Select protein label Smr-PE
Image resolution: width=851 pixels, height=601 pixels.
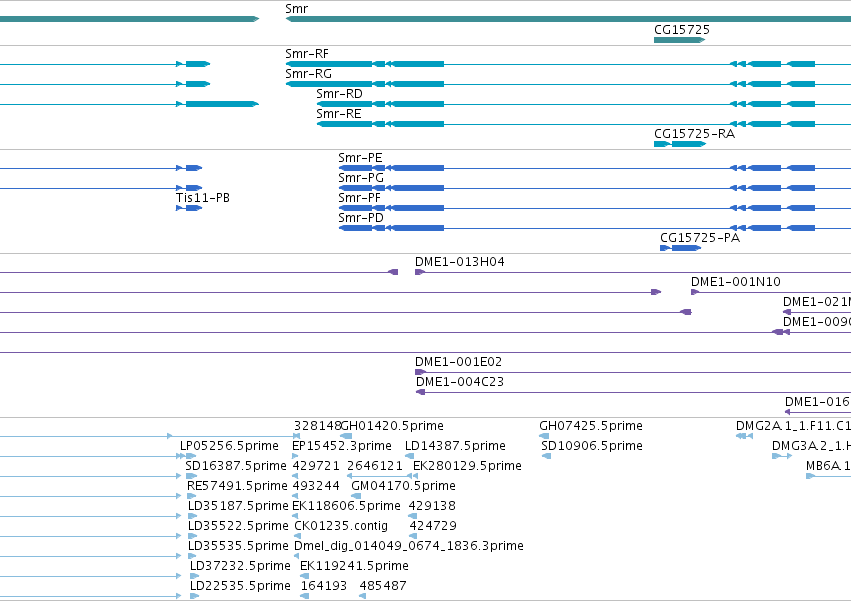click(x=360, y=158)
